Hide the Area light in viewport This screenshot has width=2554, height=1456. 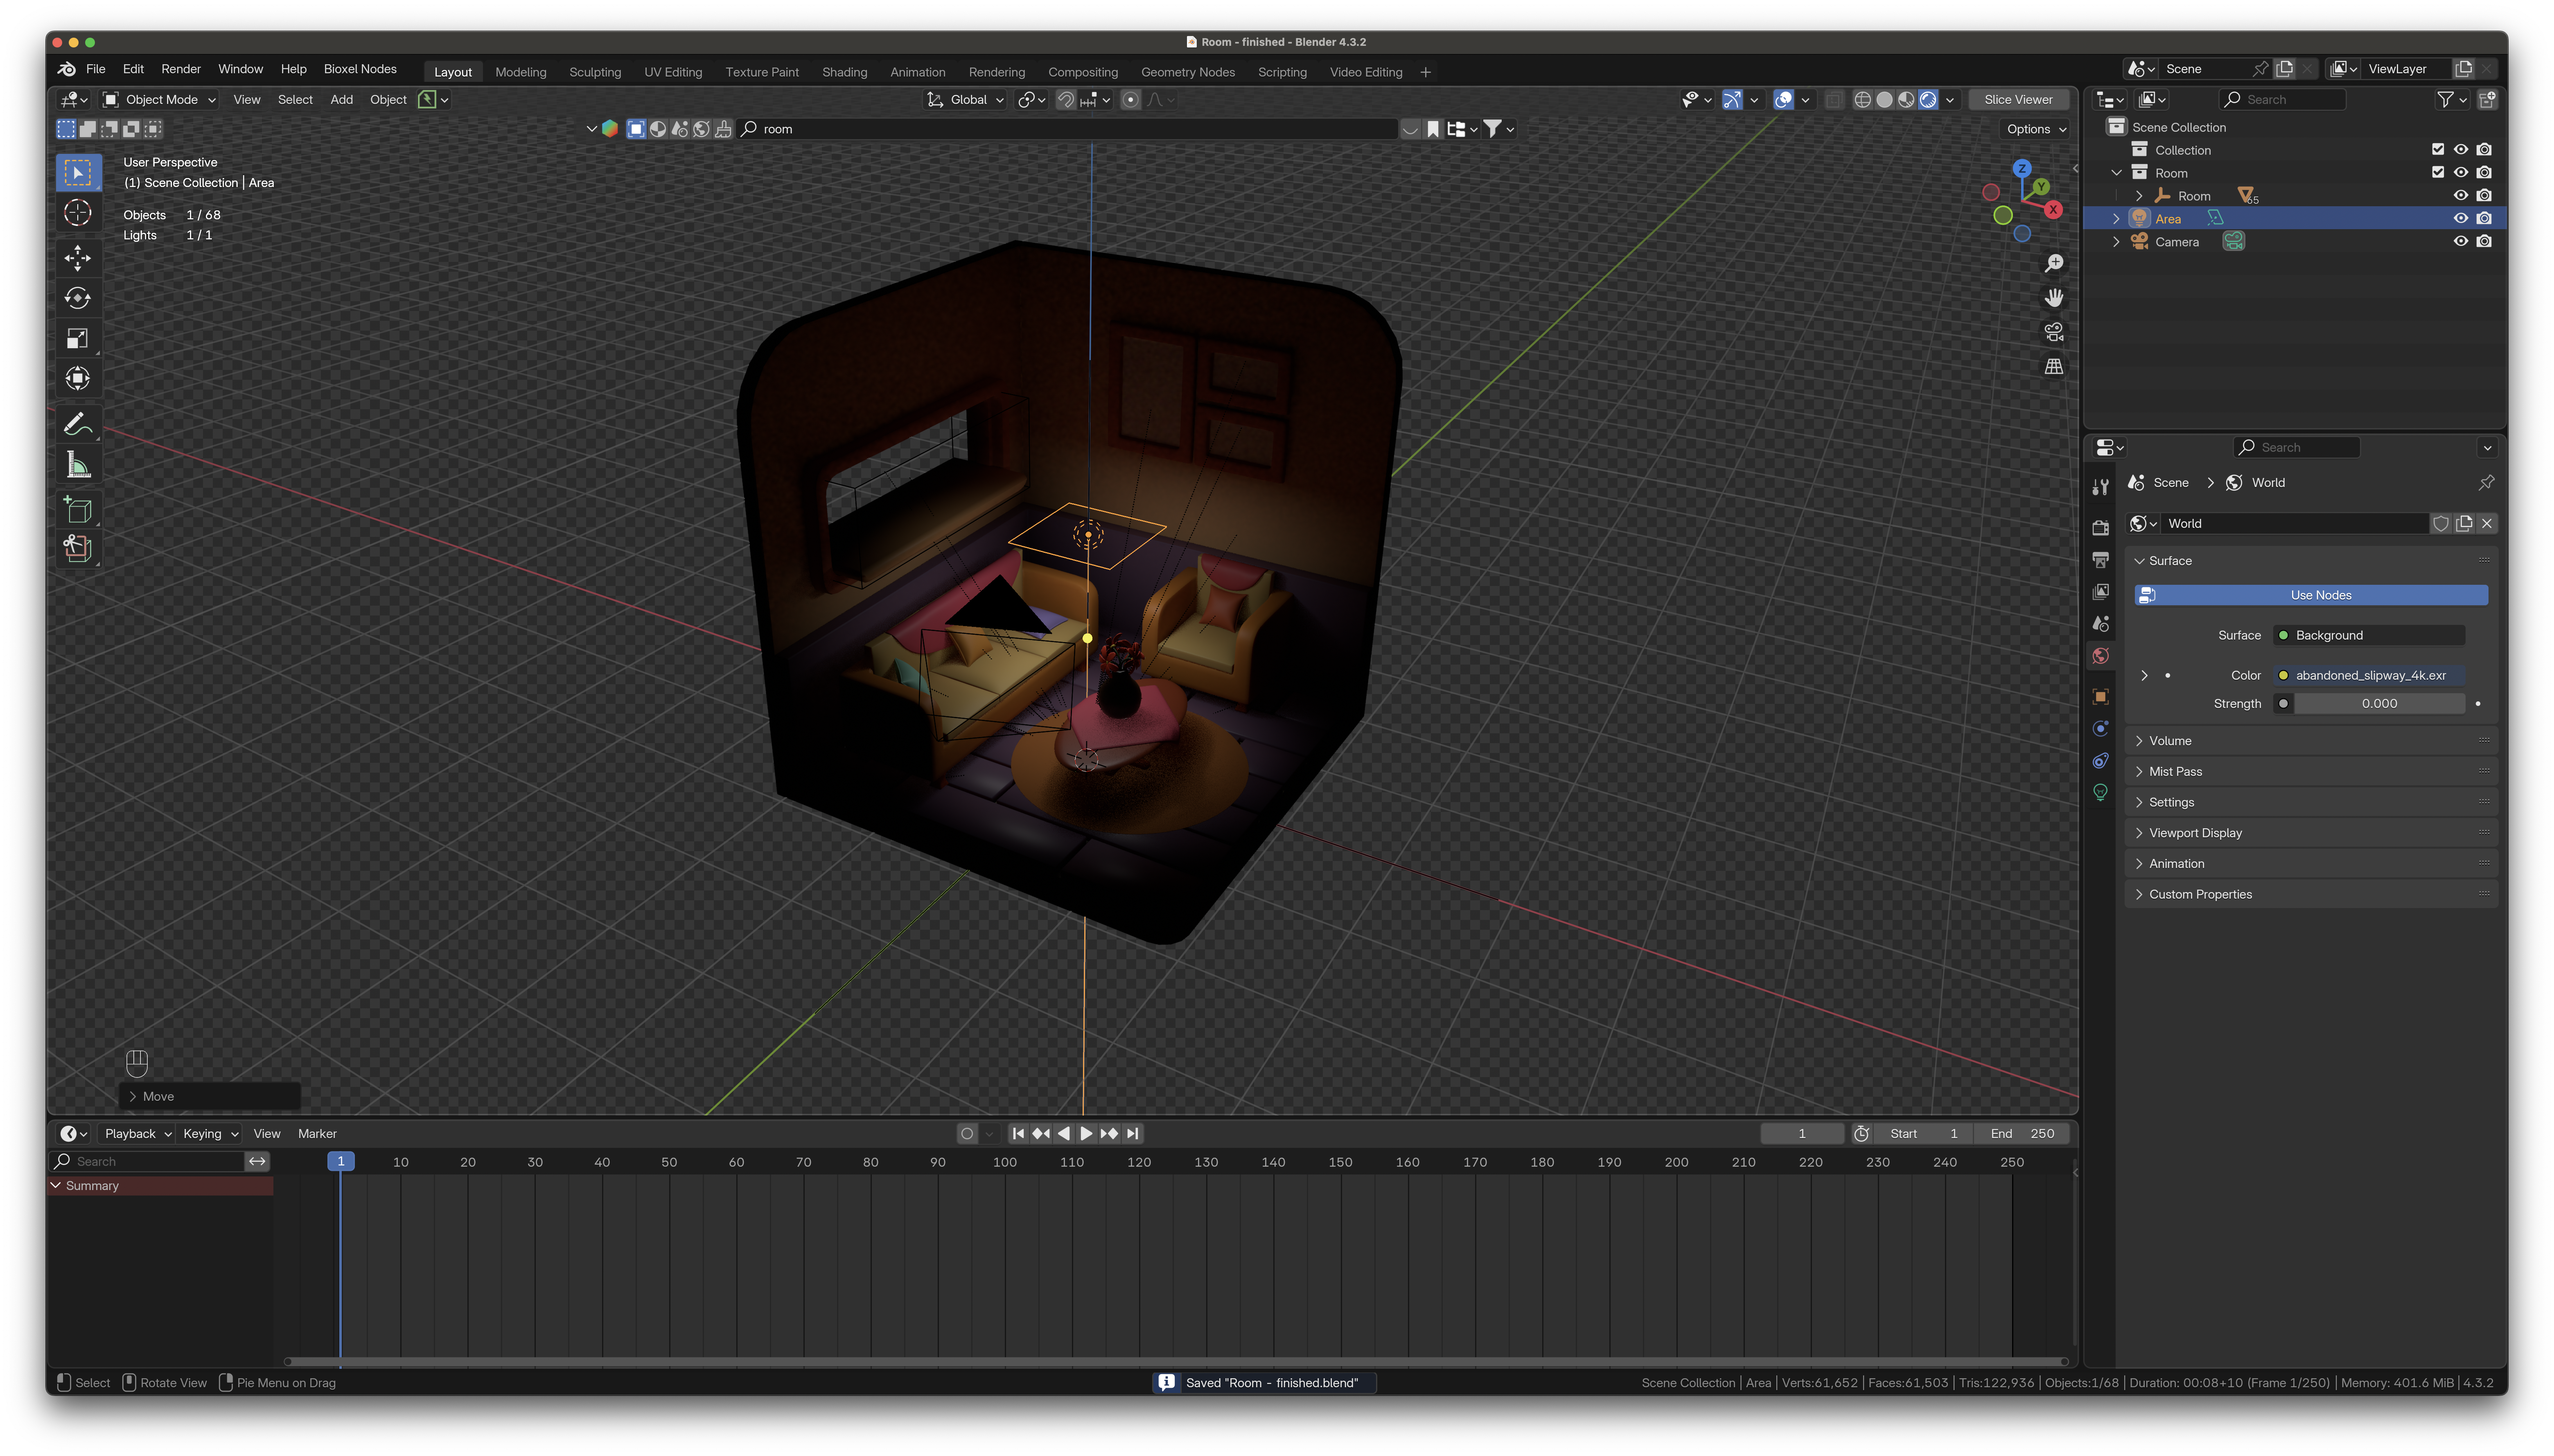pos(2461,218)
